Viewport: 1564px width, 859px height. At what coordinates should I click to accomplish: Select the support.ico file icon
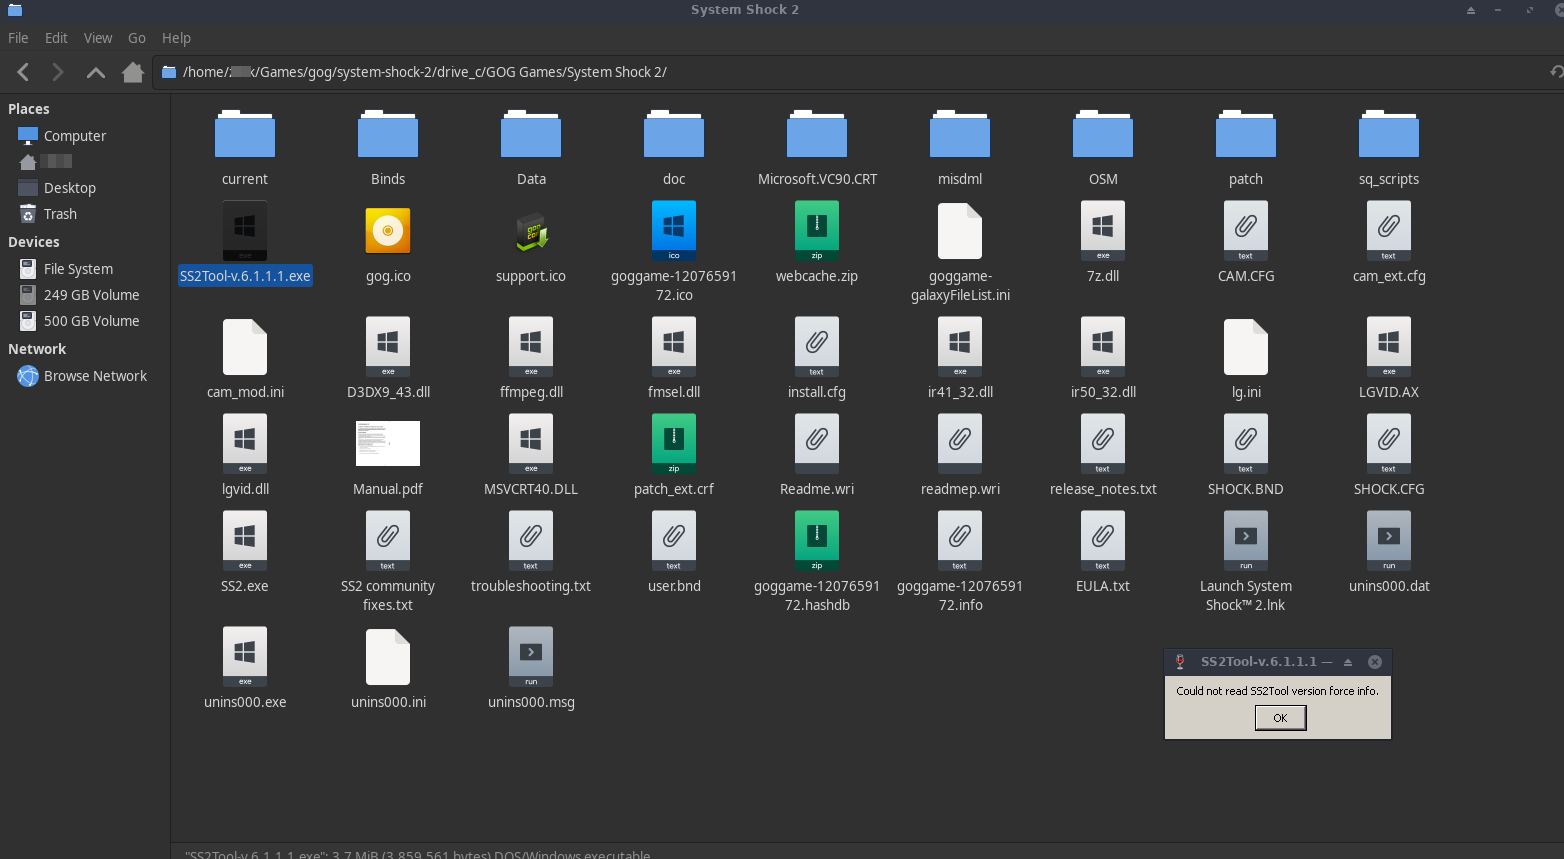coord(531,231)
